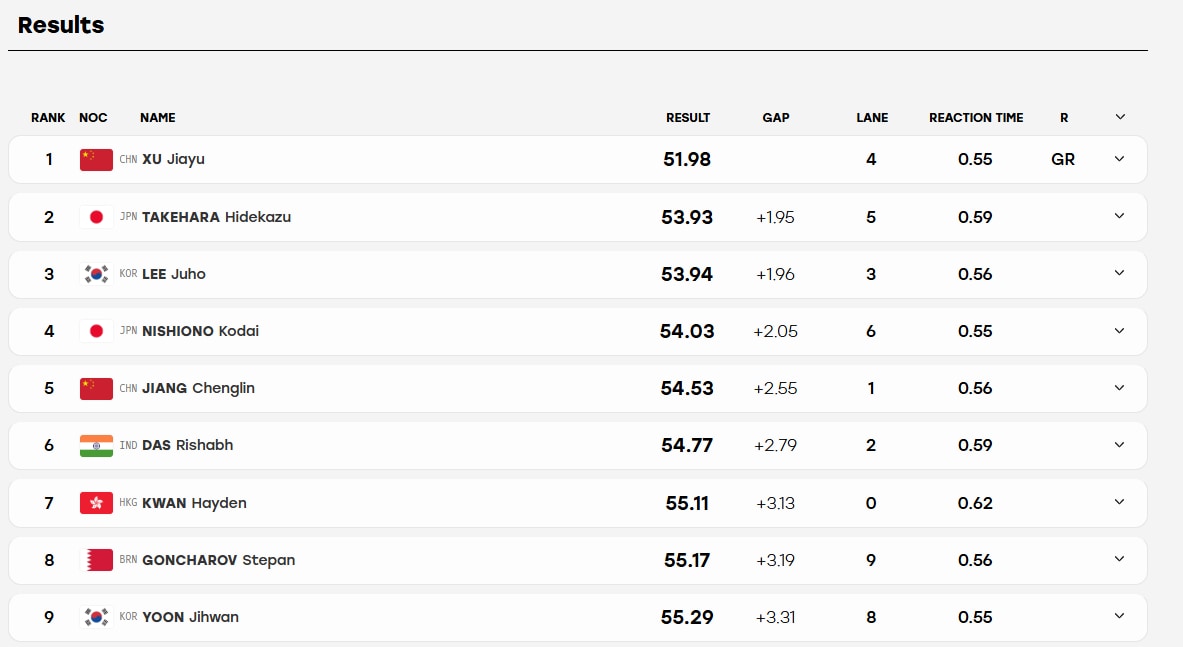Click Japan flag next to TAKEHARA Hidekazu
This screenshot has width=1183, height=647.
point(96,217)
